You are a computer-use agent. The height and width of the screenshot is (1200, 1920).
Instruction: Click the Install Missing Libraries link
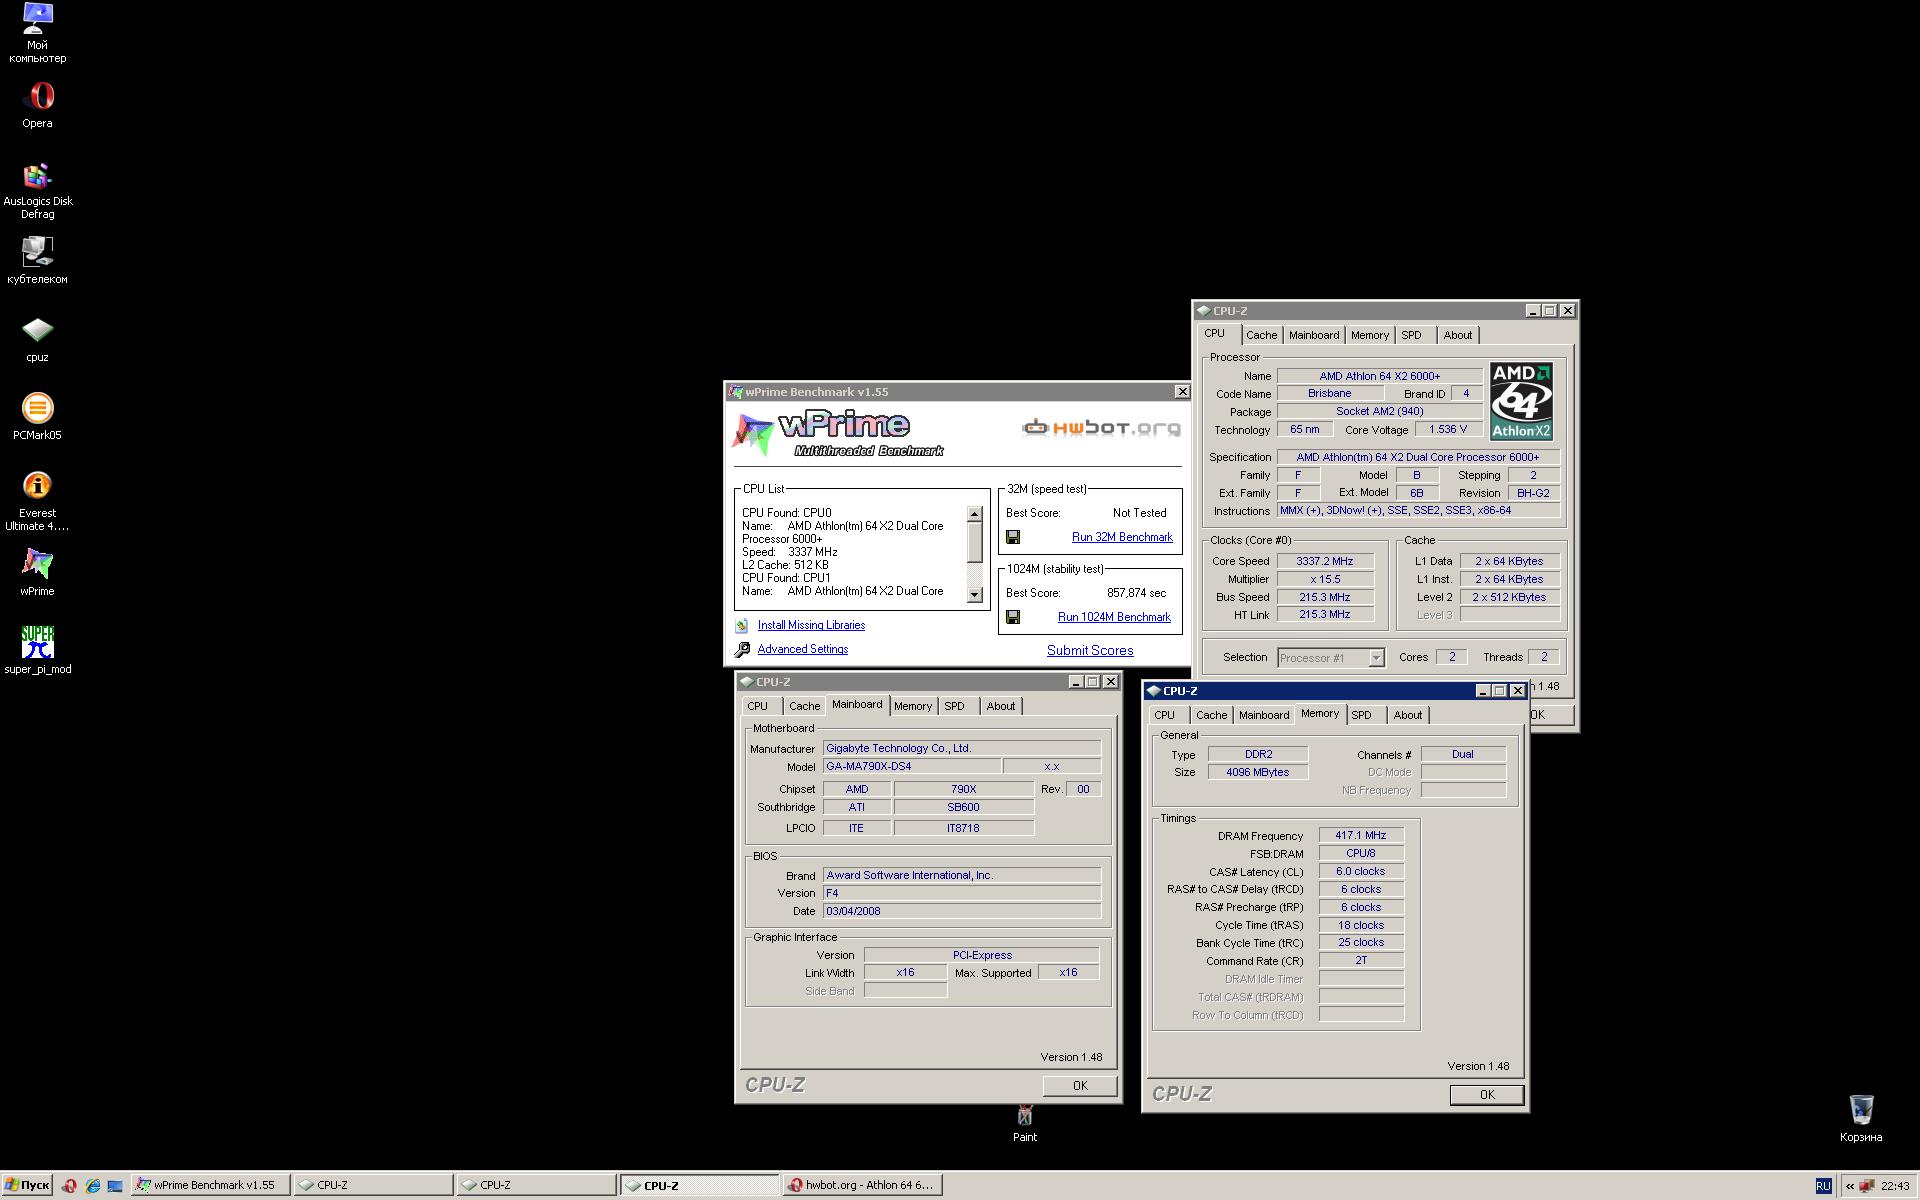coord(811,625)
